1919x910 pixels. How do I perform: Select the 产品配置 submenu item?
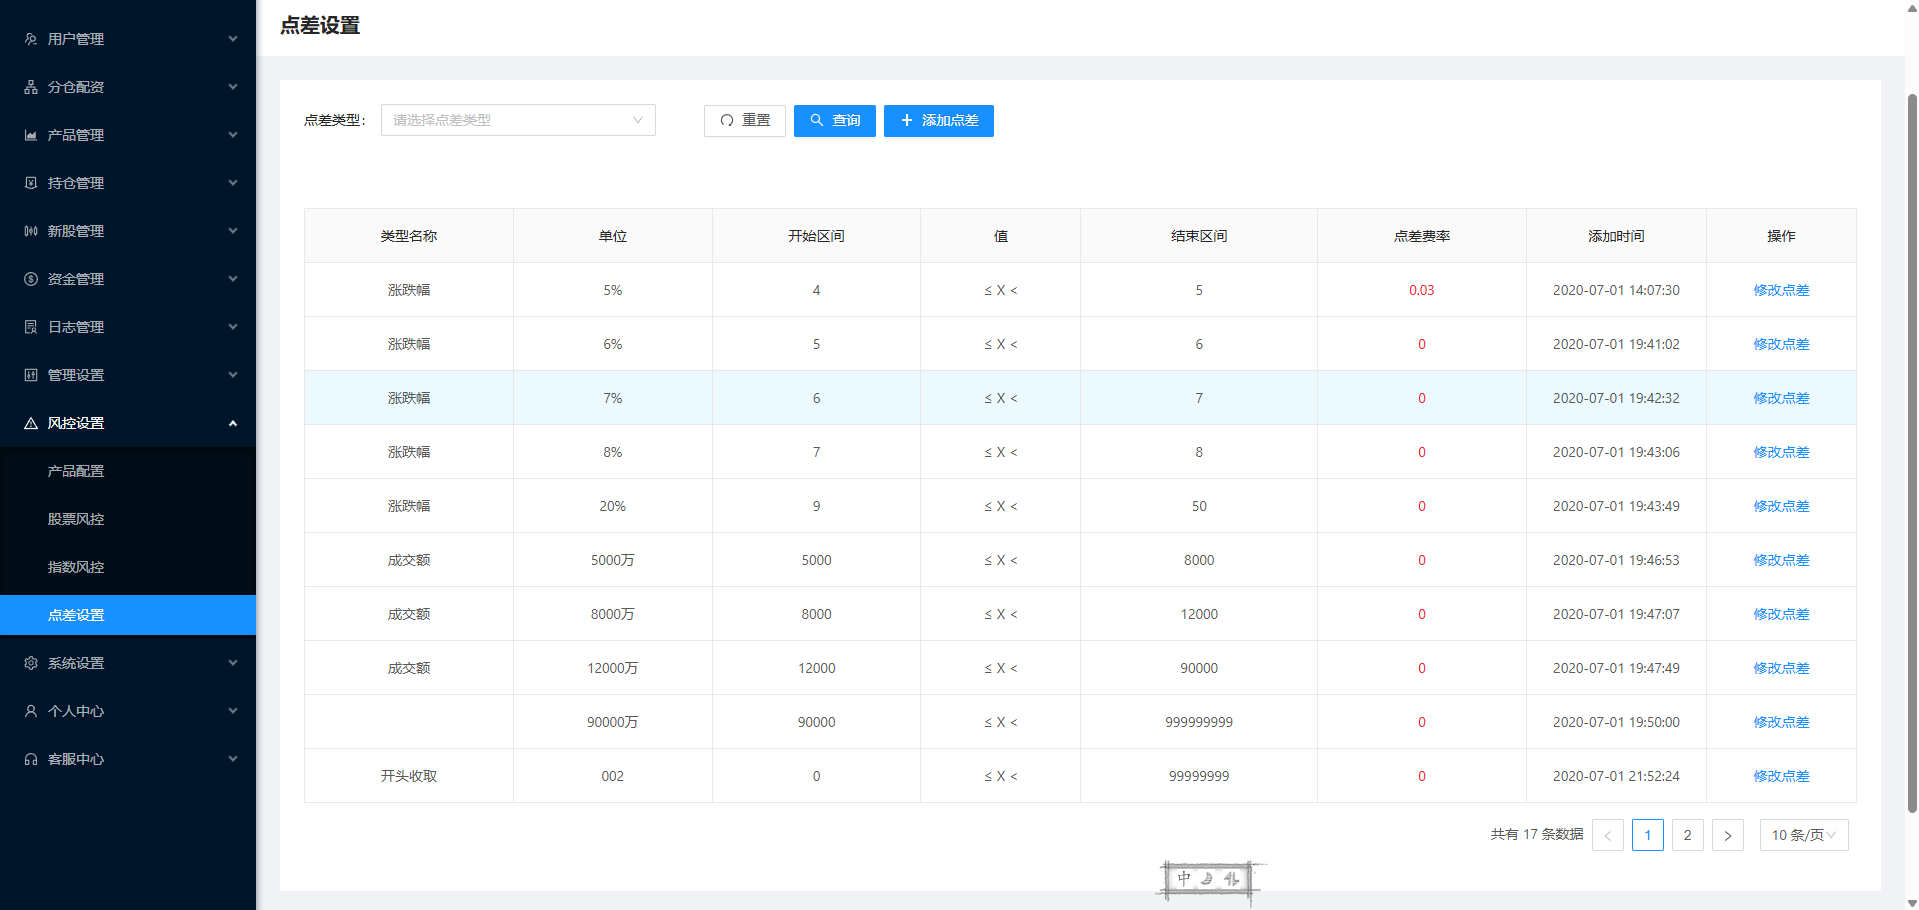coord(76,471)
